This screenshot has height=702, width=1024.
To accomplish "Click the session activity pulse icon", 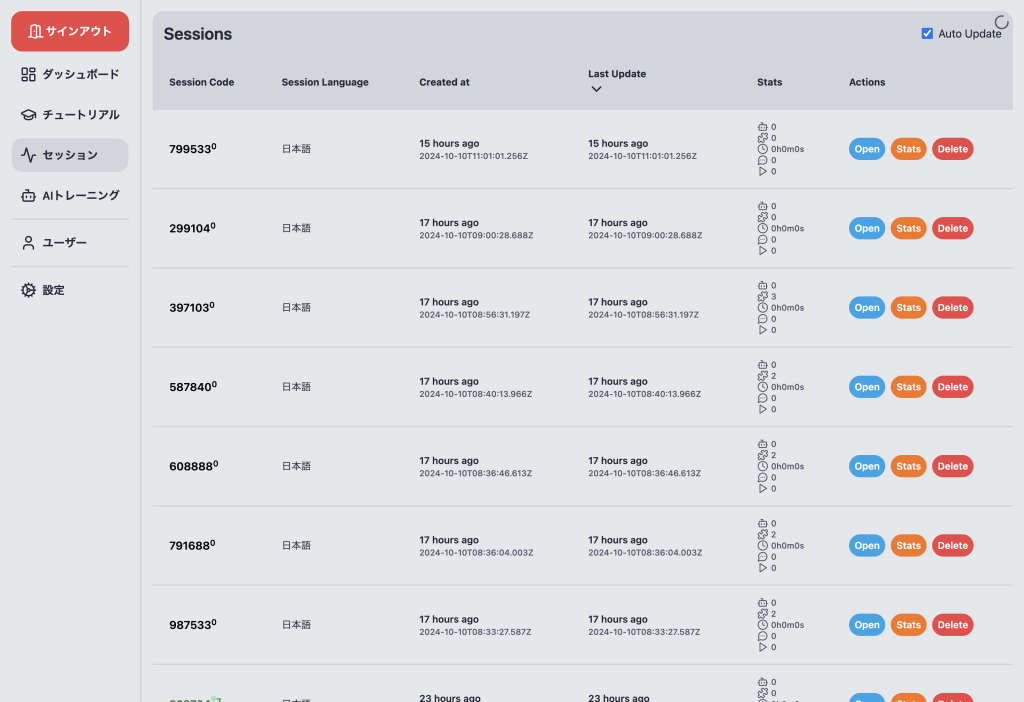I will [x=28, y=156].
